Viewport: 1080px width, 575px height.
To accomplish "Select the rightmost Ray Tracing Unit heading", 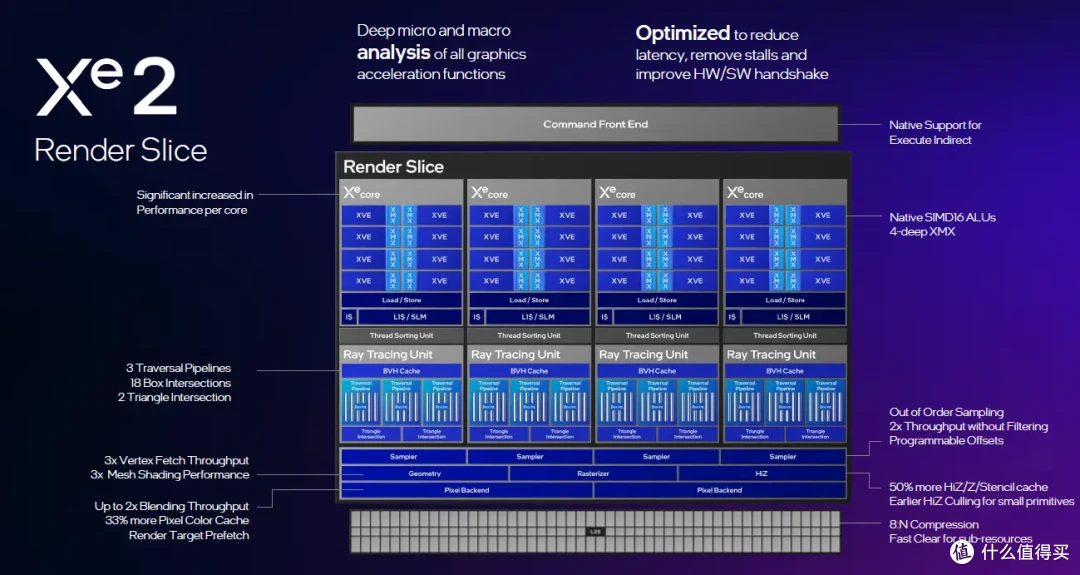I will click(771, 355).
